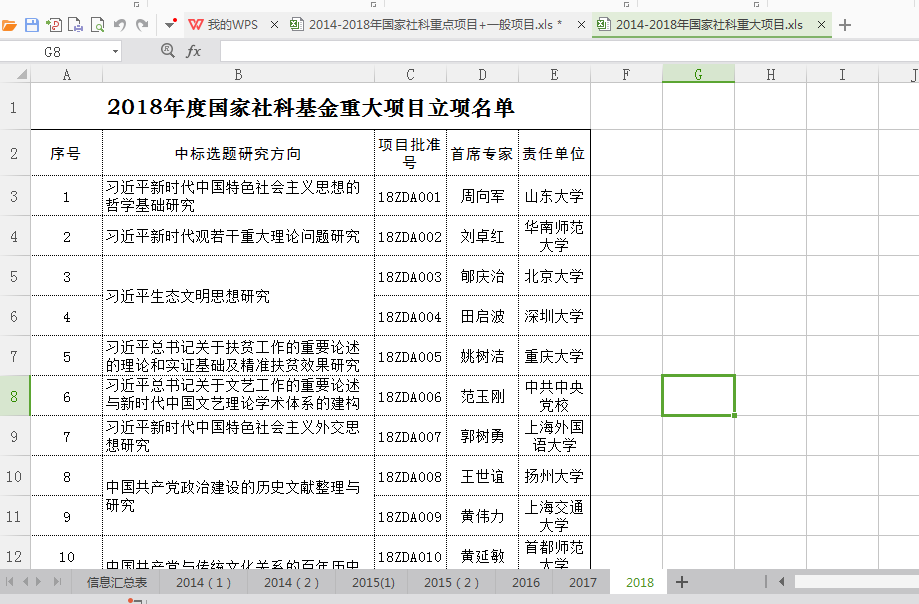Viewport: 919px width, 604px height.
Task: Click cell 华南师范大学
Action: point(554,236)
